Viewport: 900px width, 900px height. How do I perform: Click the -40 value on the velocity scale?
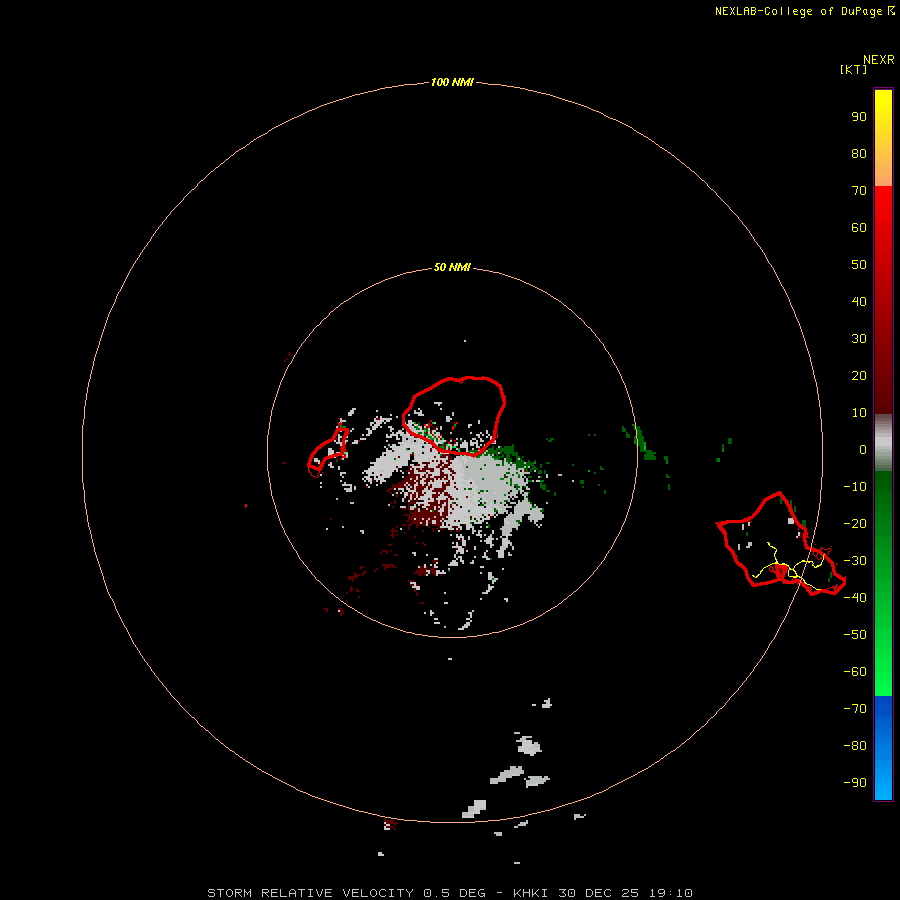pos(855,598)
